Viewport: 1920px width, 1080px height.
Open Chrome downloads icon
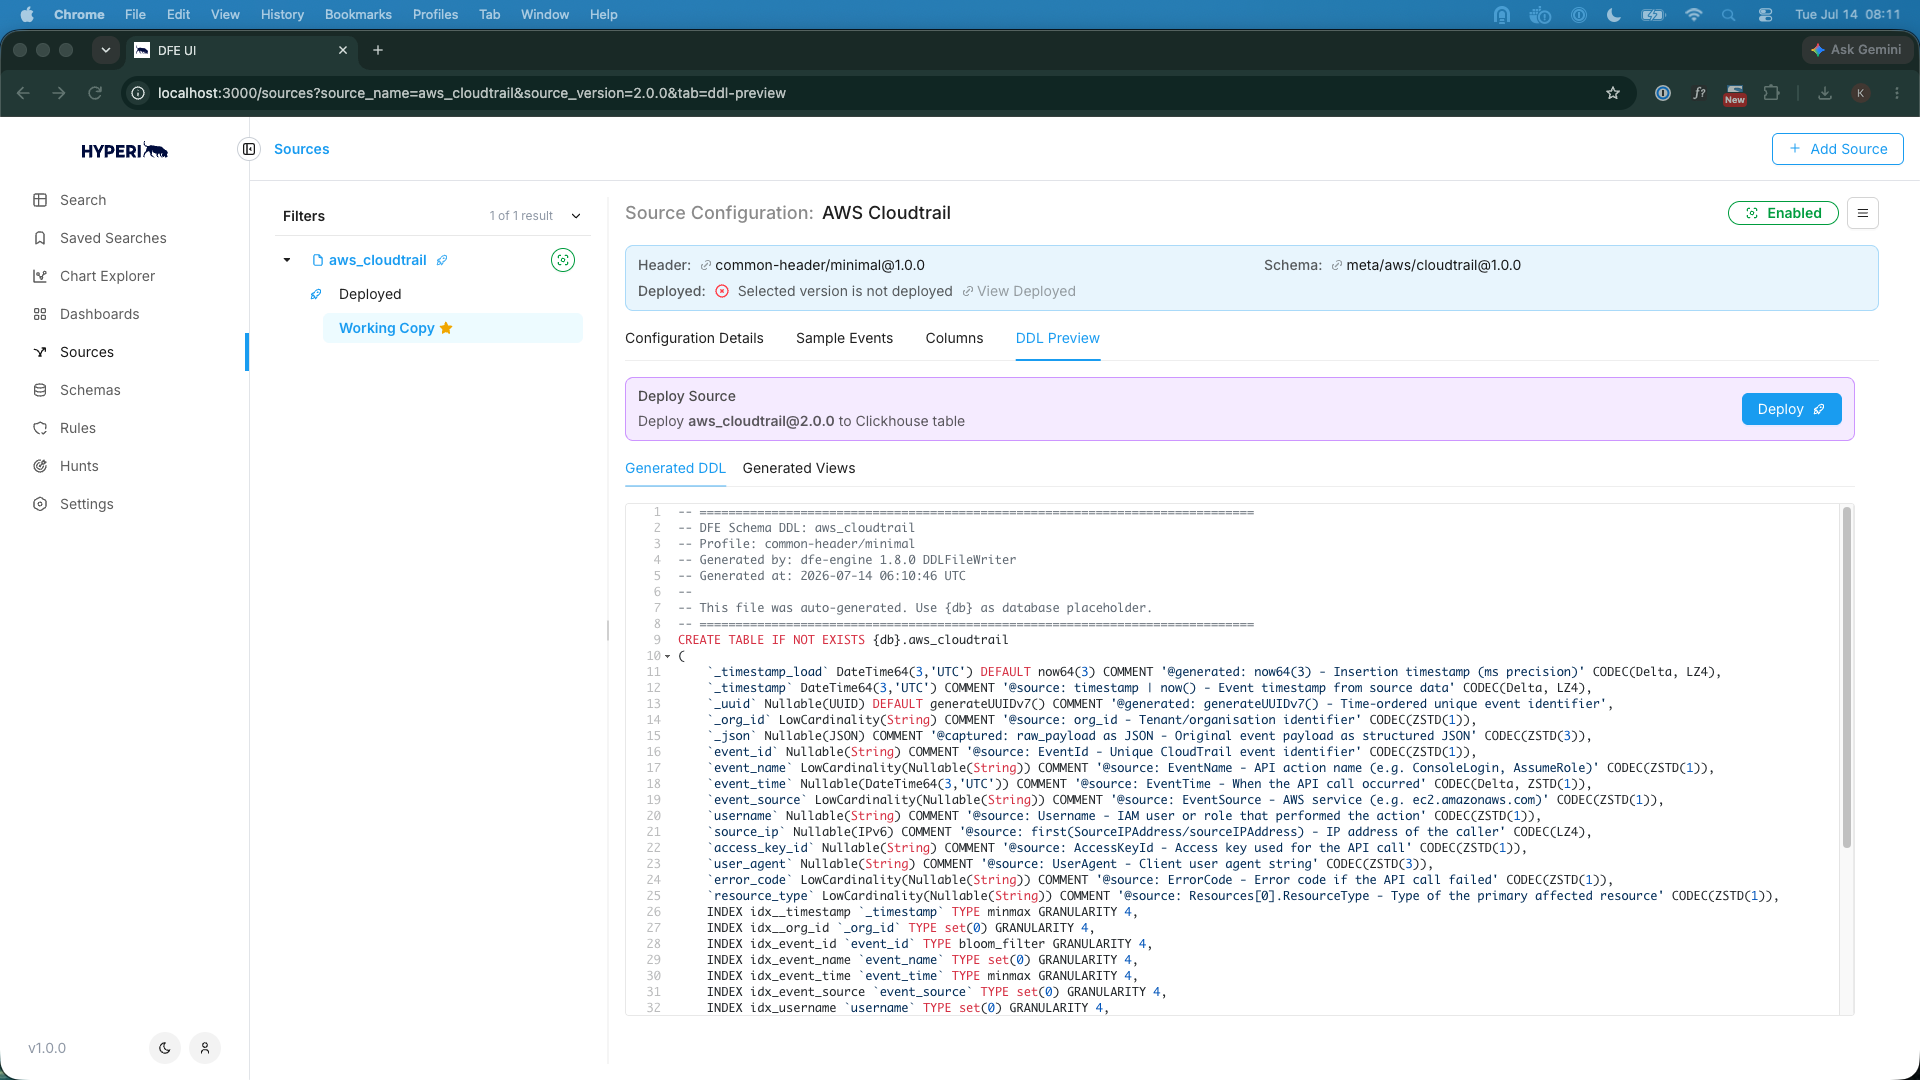point(1825,93)
